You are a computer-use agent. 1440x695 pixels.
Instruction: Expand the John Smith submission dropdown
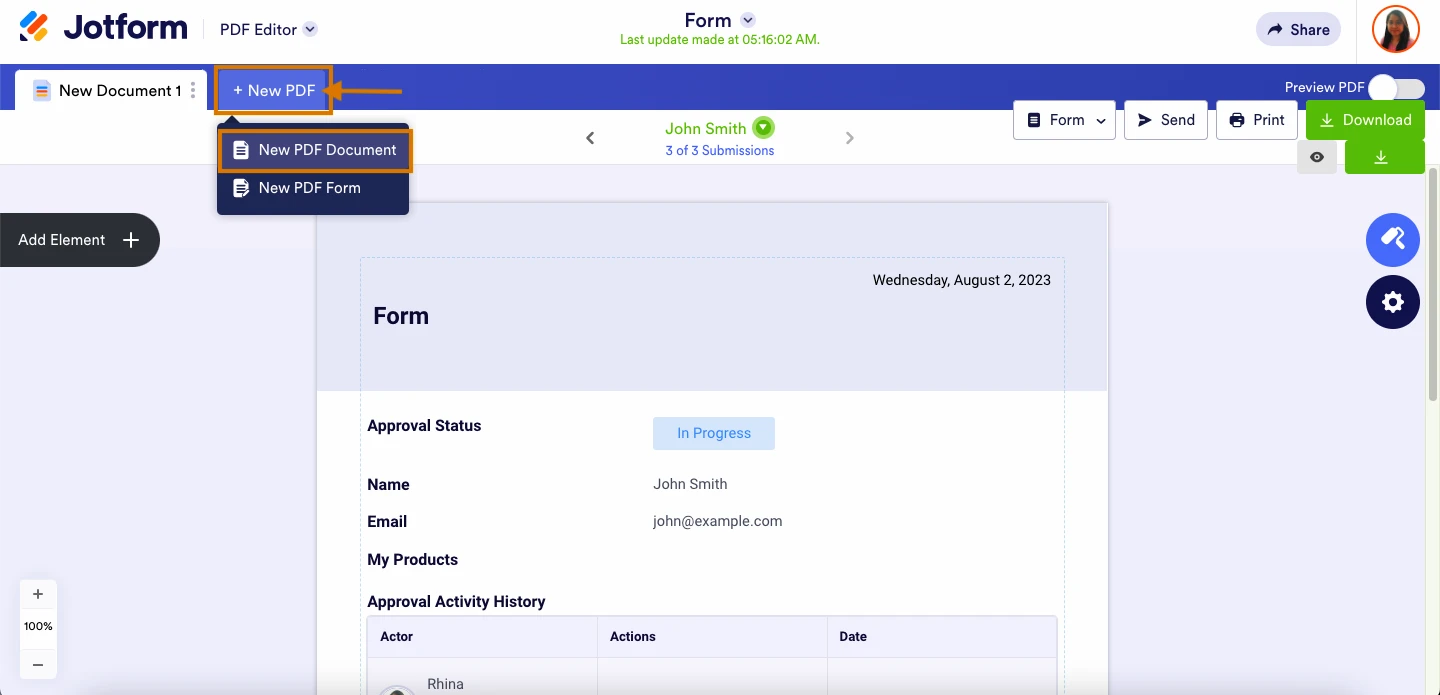click(x=764, y=128)
